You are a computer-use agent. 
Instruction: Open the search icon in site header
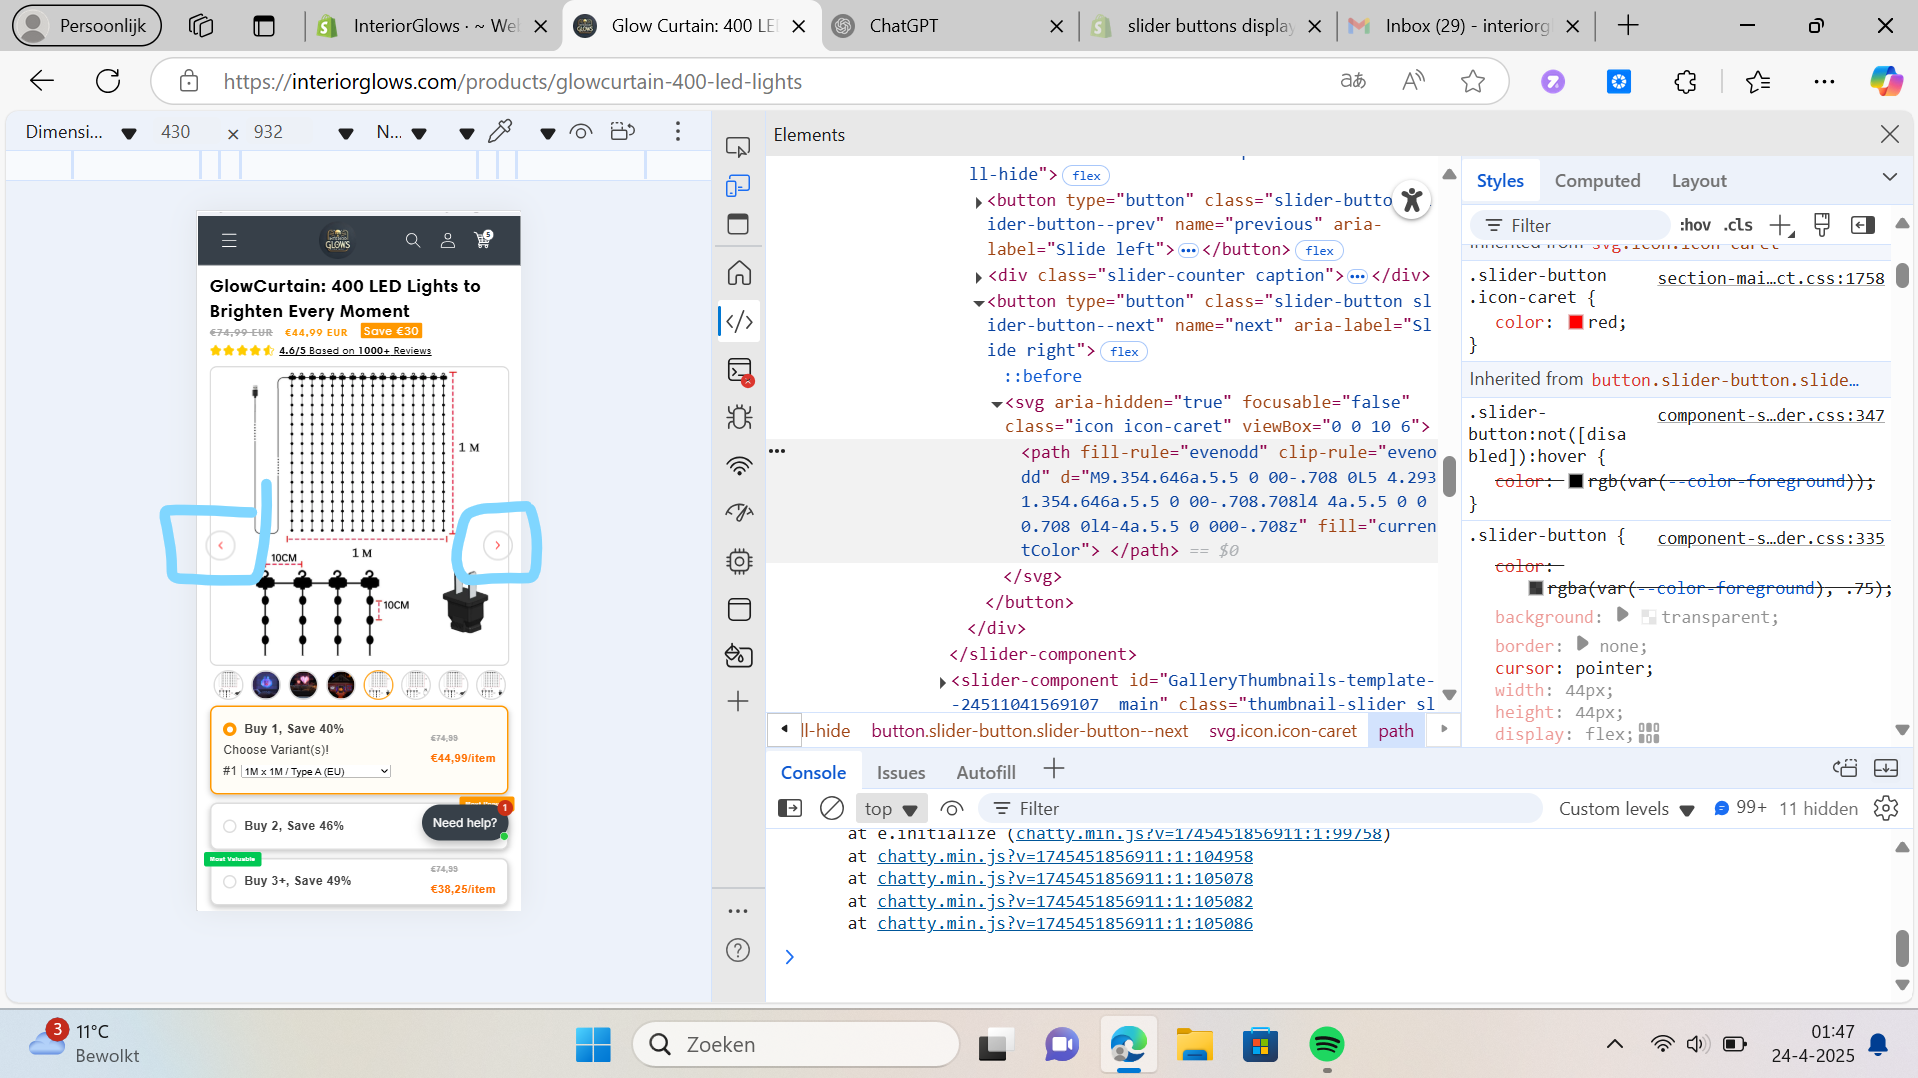(x=412, y=240)
